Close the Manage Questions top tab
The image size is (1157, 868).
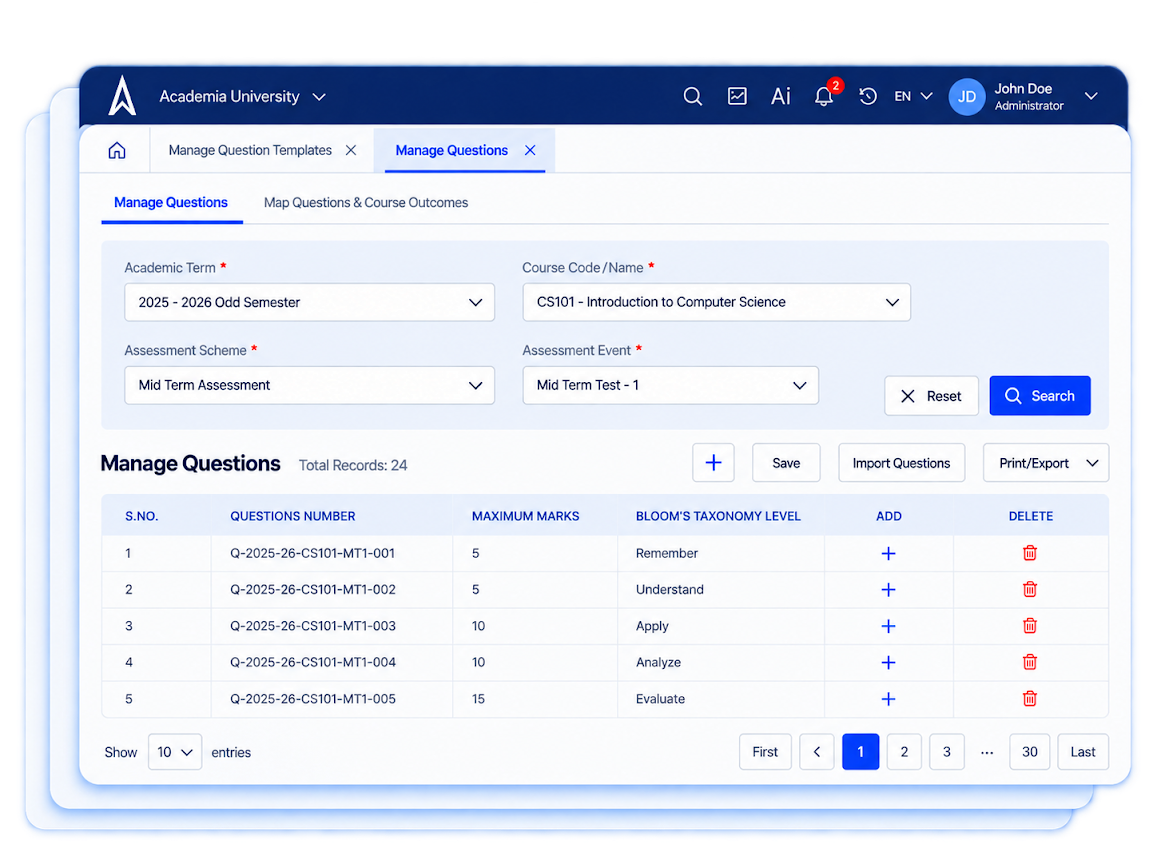[530, 151]
